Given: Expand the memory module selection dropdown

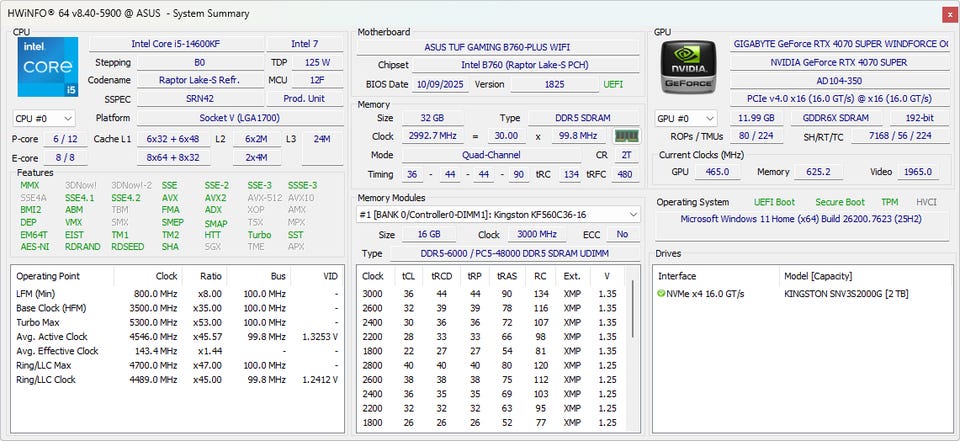Looking at the screenshot, I should [x=632, y=214].
